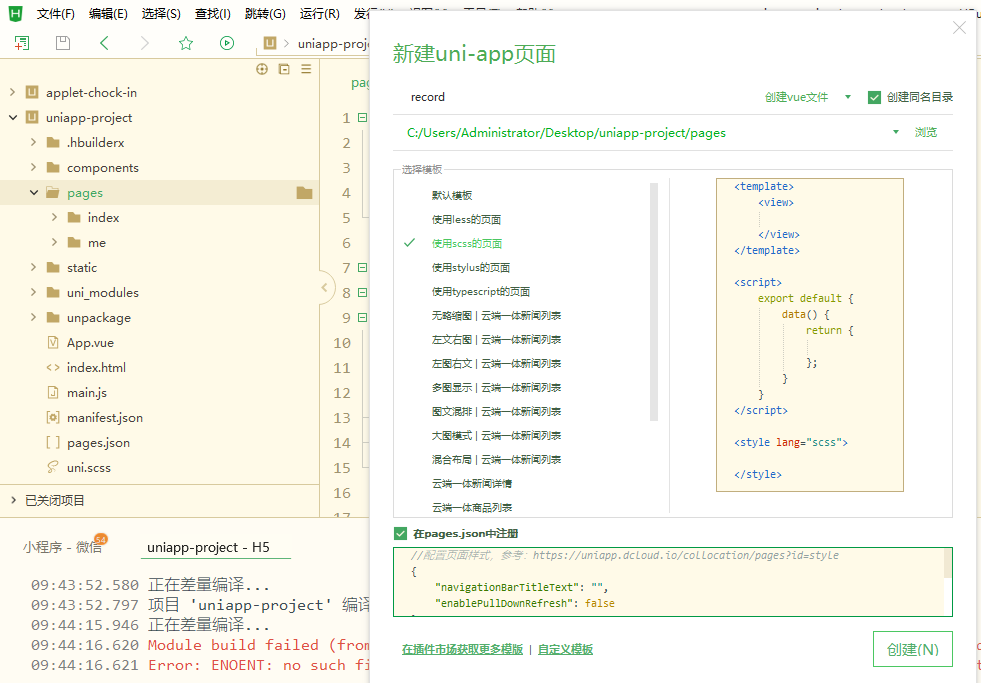Open the 创建vue文件 dropdown
The width and height of the screenshot is (981, 683).
click(808, 97)
